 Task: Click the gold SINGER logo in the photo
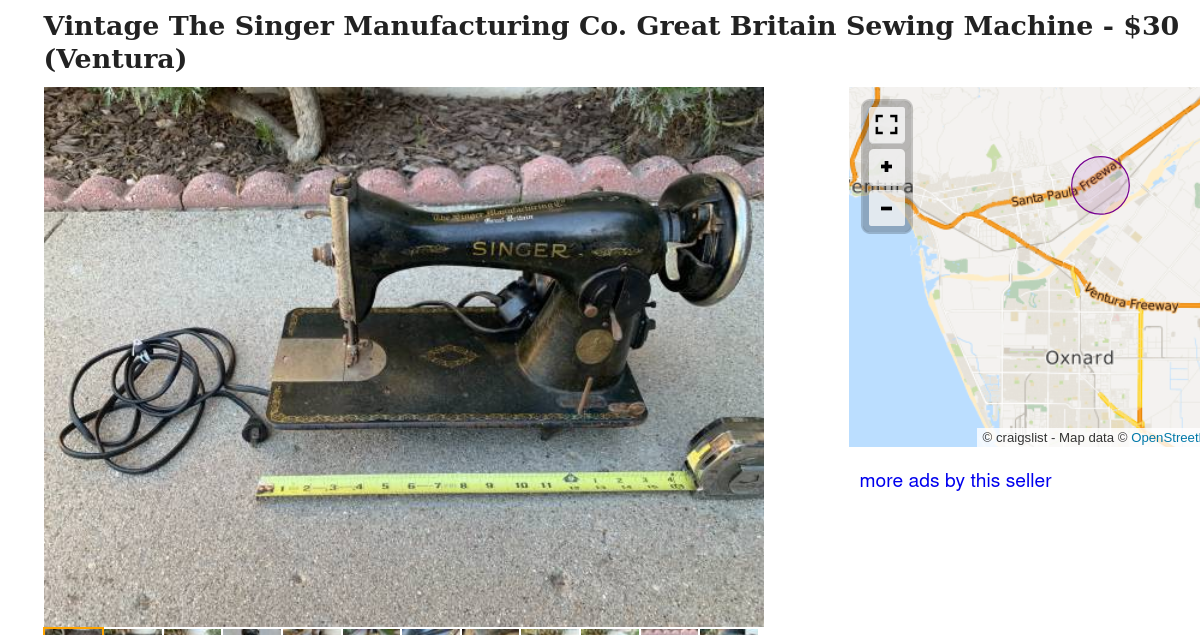click(x=520, y=249)
